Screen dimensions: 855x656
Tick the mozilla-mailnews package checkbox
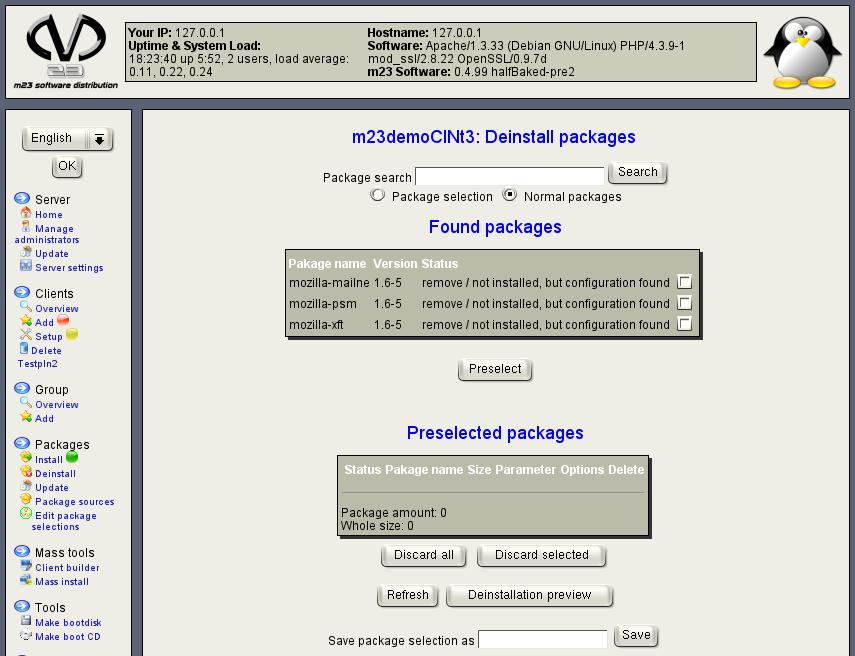684,283
